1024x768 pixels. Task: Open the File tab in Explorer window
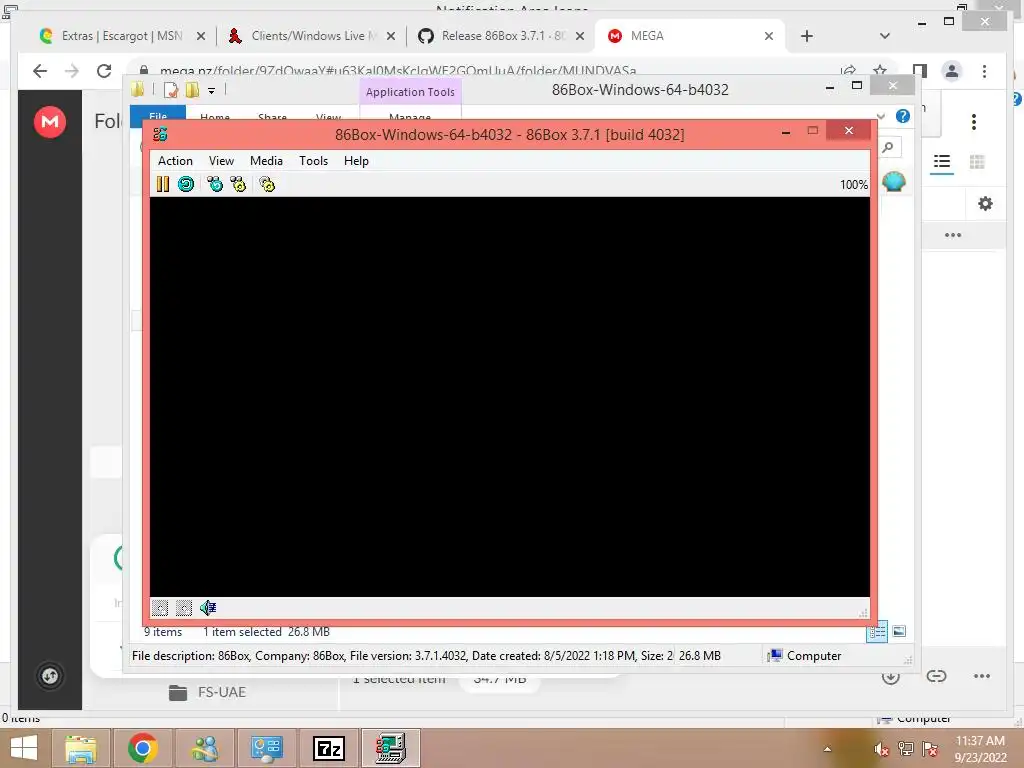(x=158, y=116)
